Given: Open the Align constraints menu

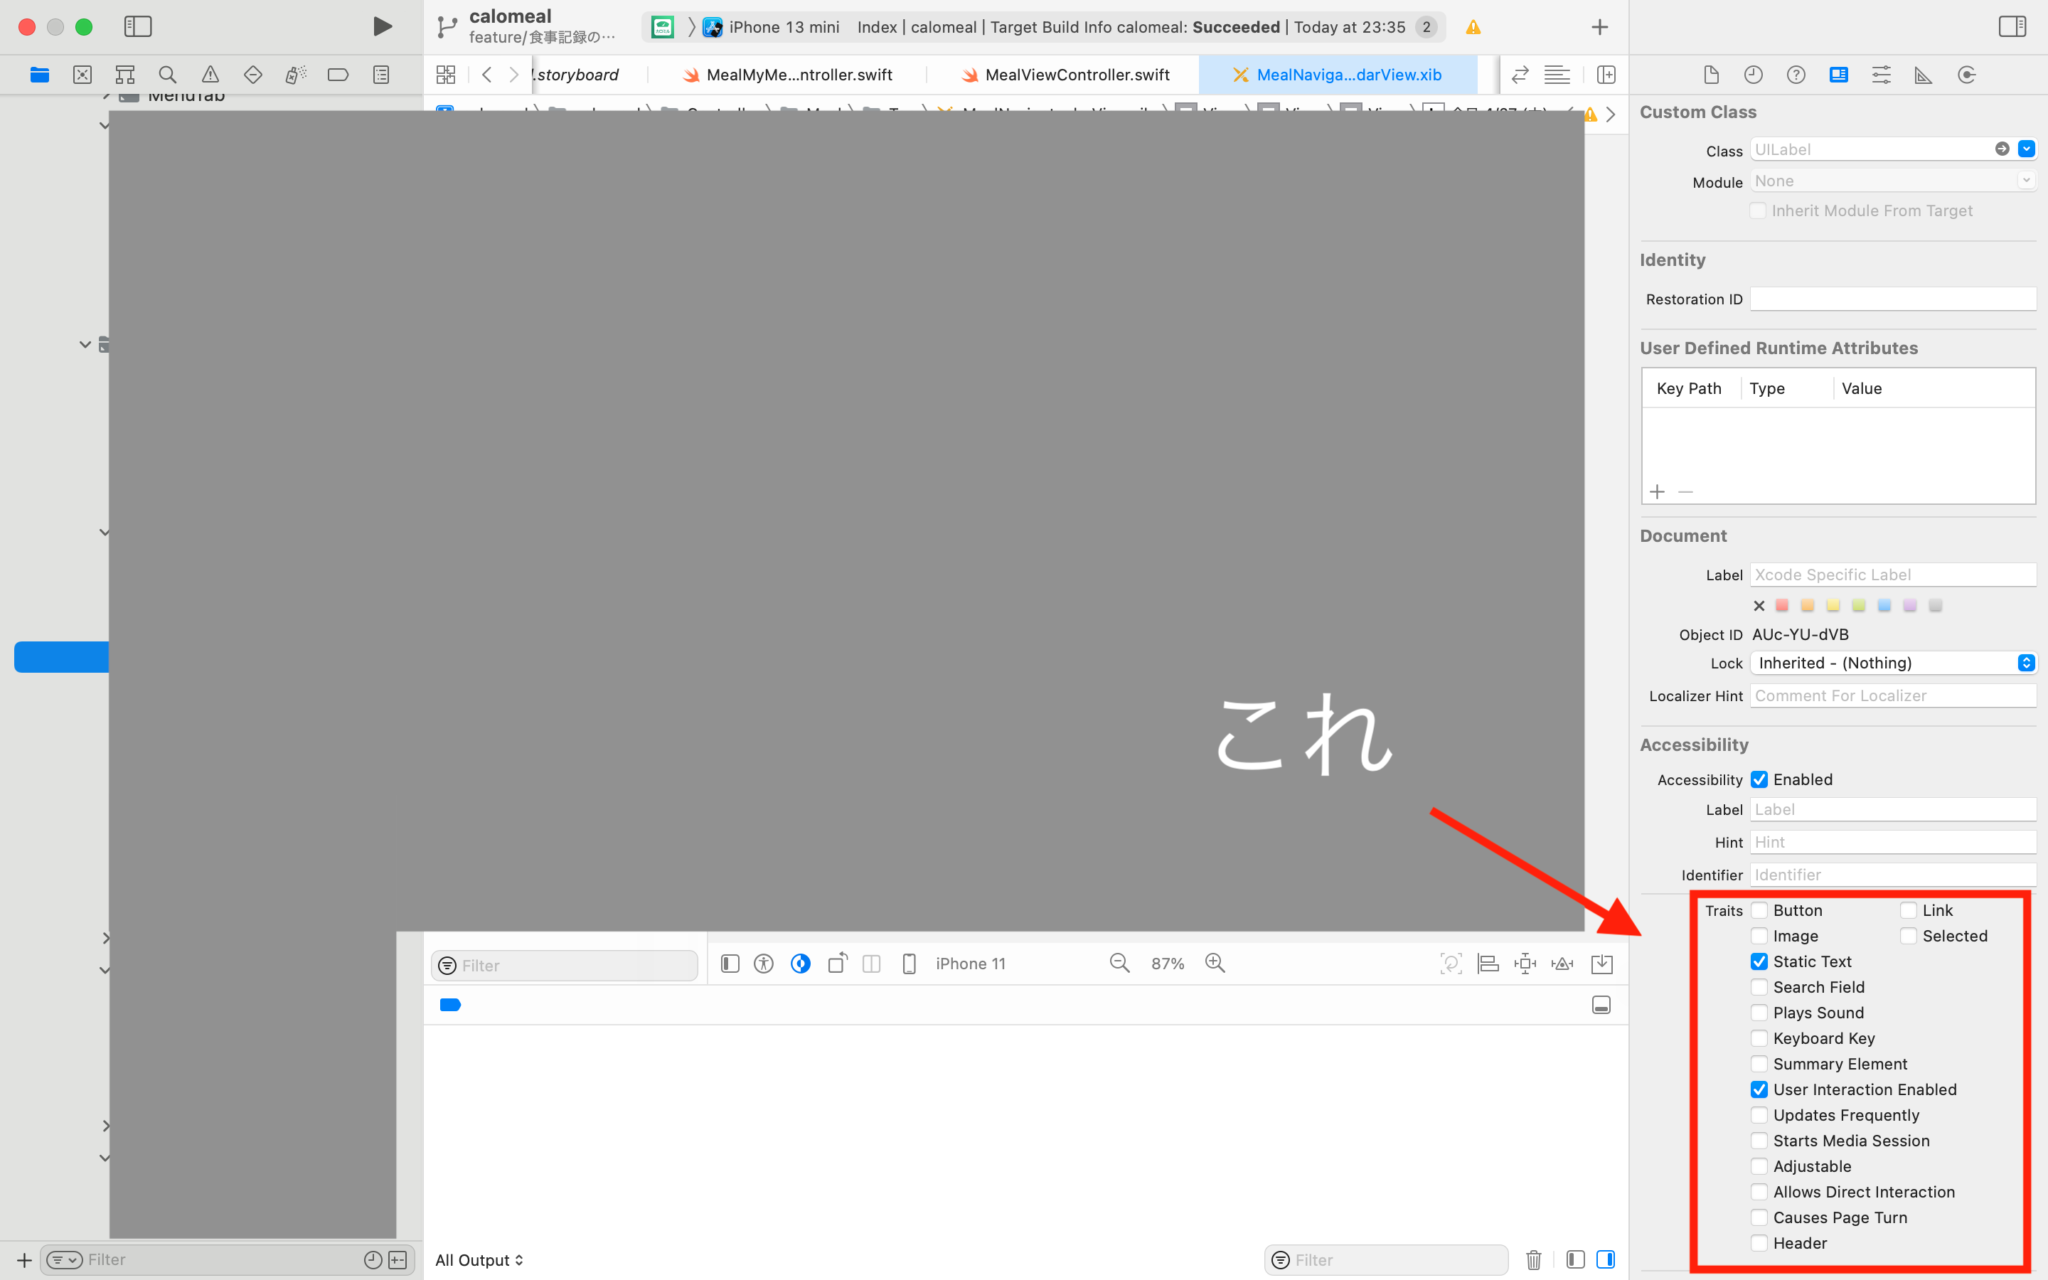Looking at the screenshot, I should point(1488,963).
